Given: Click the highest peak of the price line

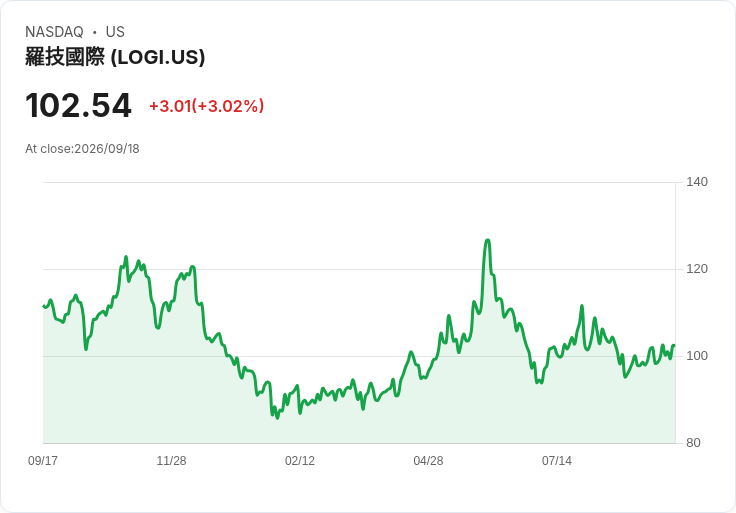Looking at the screenshot, I should 487,241.
